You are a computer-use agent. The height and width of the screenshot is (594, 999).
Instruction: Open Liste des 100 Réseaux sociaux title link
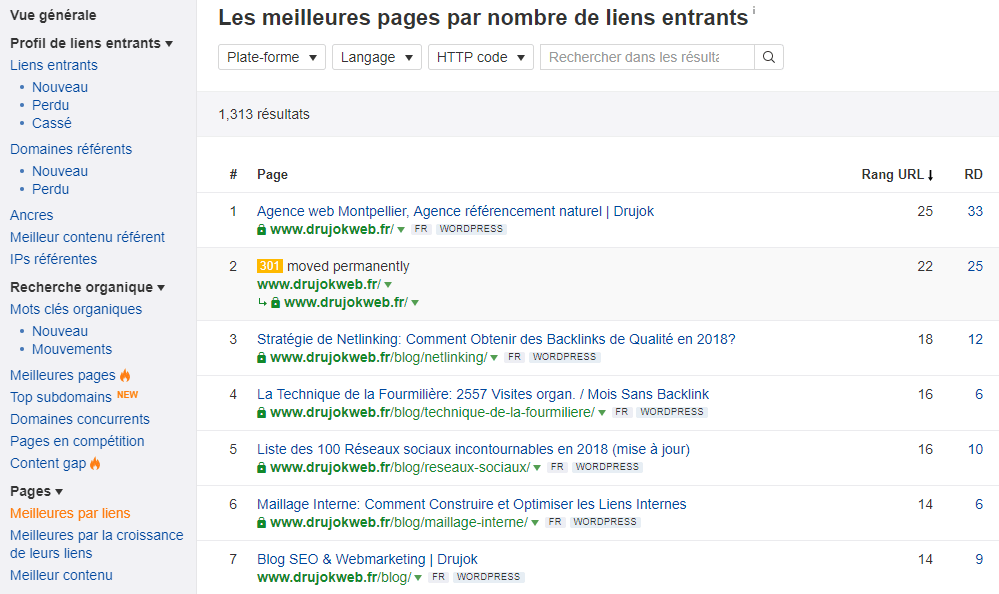(x=473, y=449)
